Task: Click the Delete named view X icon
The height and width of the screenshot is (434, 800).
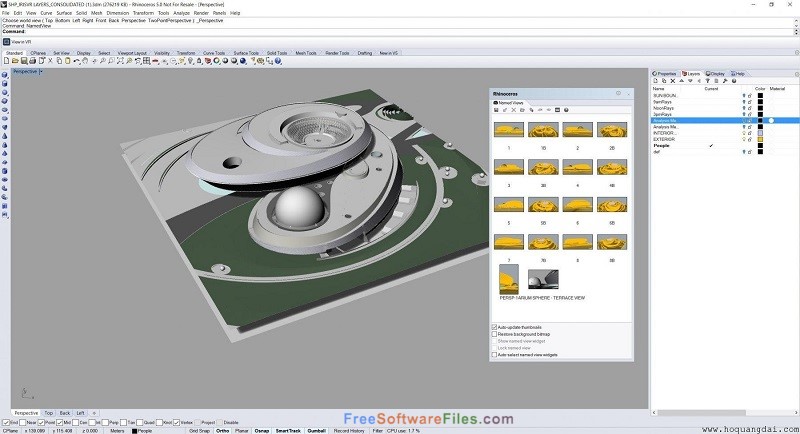Action: pos(514,110)
